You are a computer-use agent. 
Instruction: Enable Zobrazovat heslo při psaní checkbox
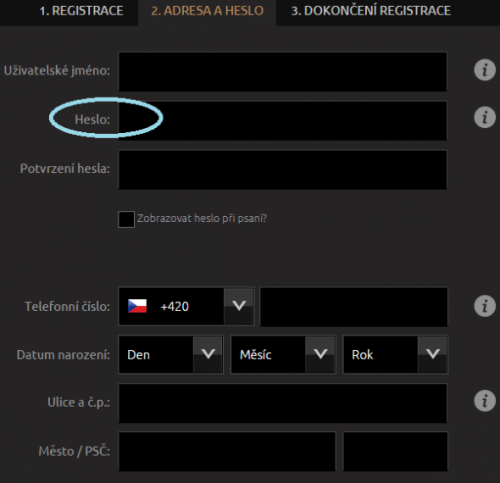pyautogui.click(x=126, y=219)
